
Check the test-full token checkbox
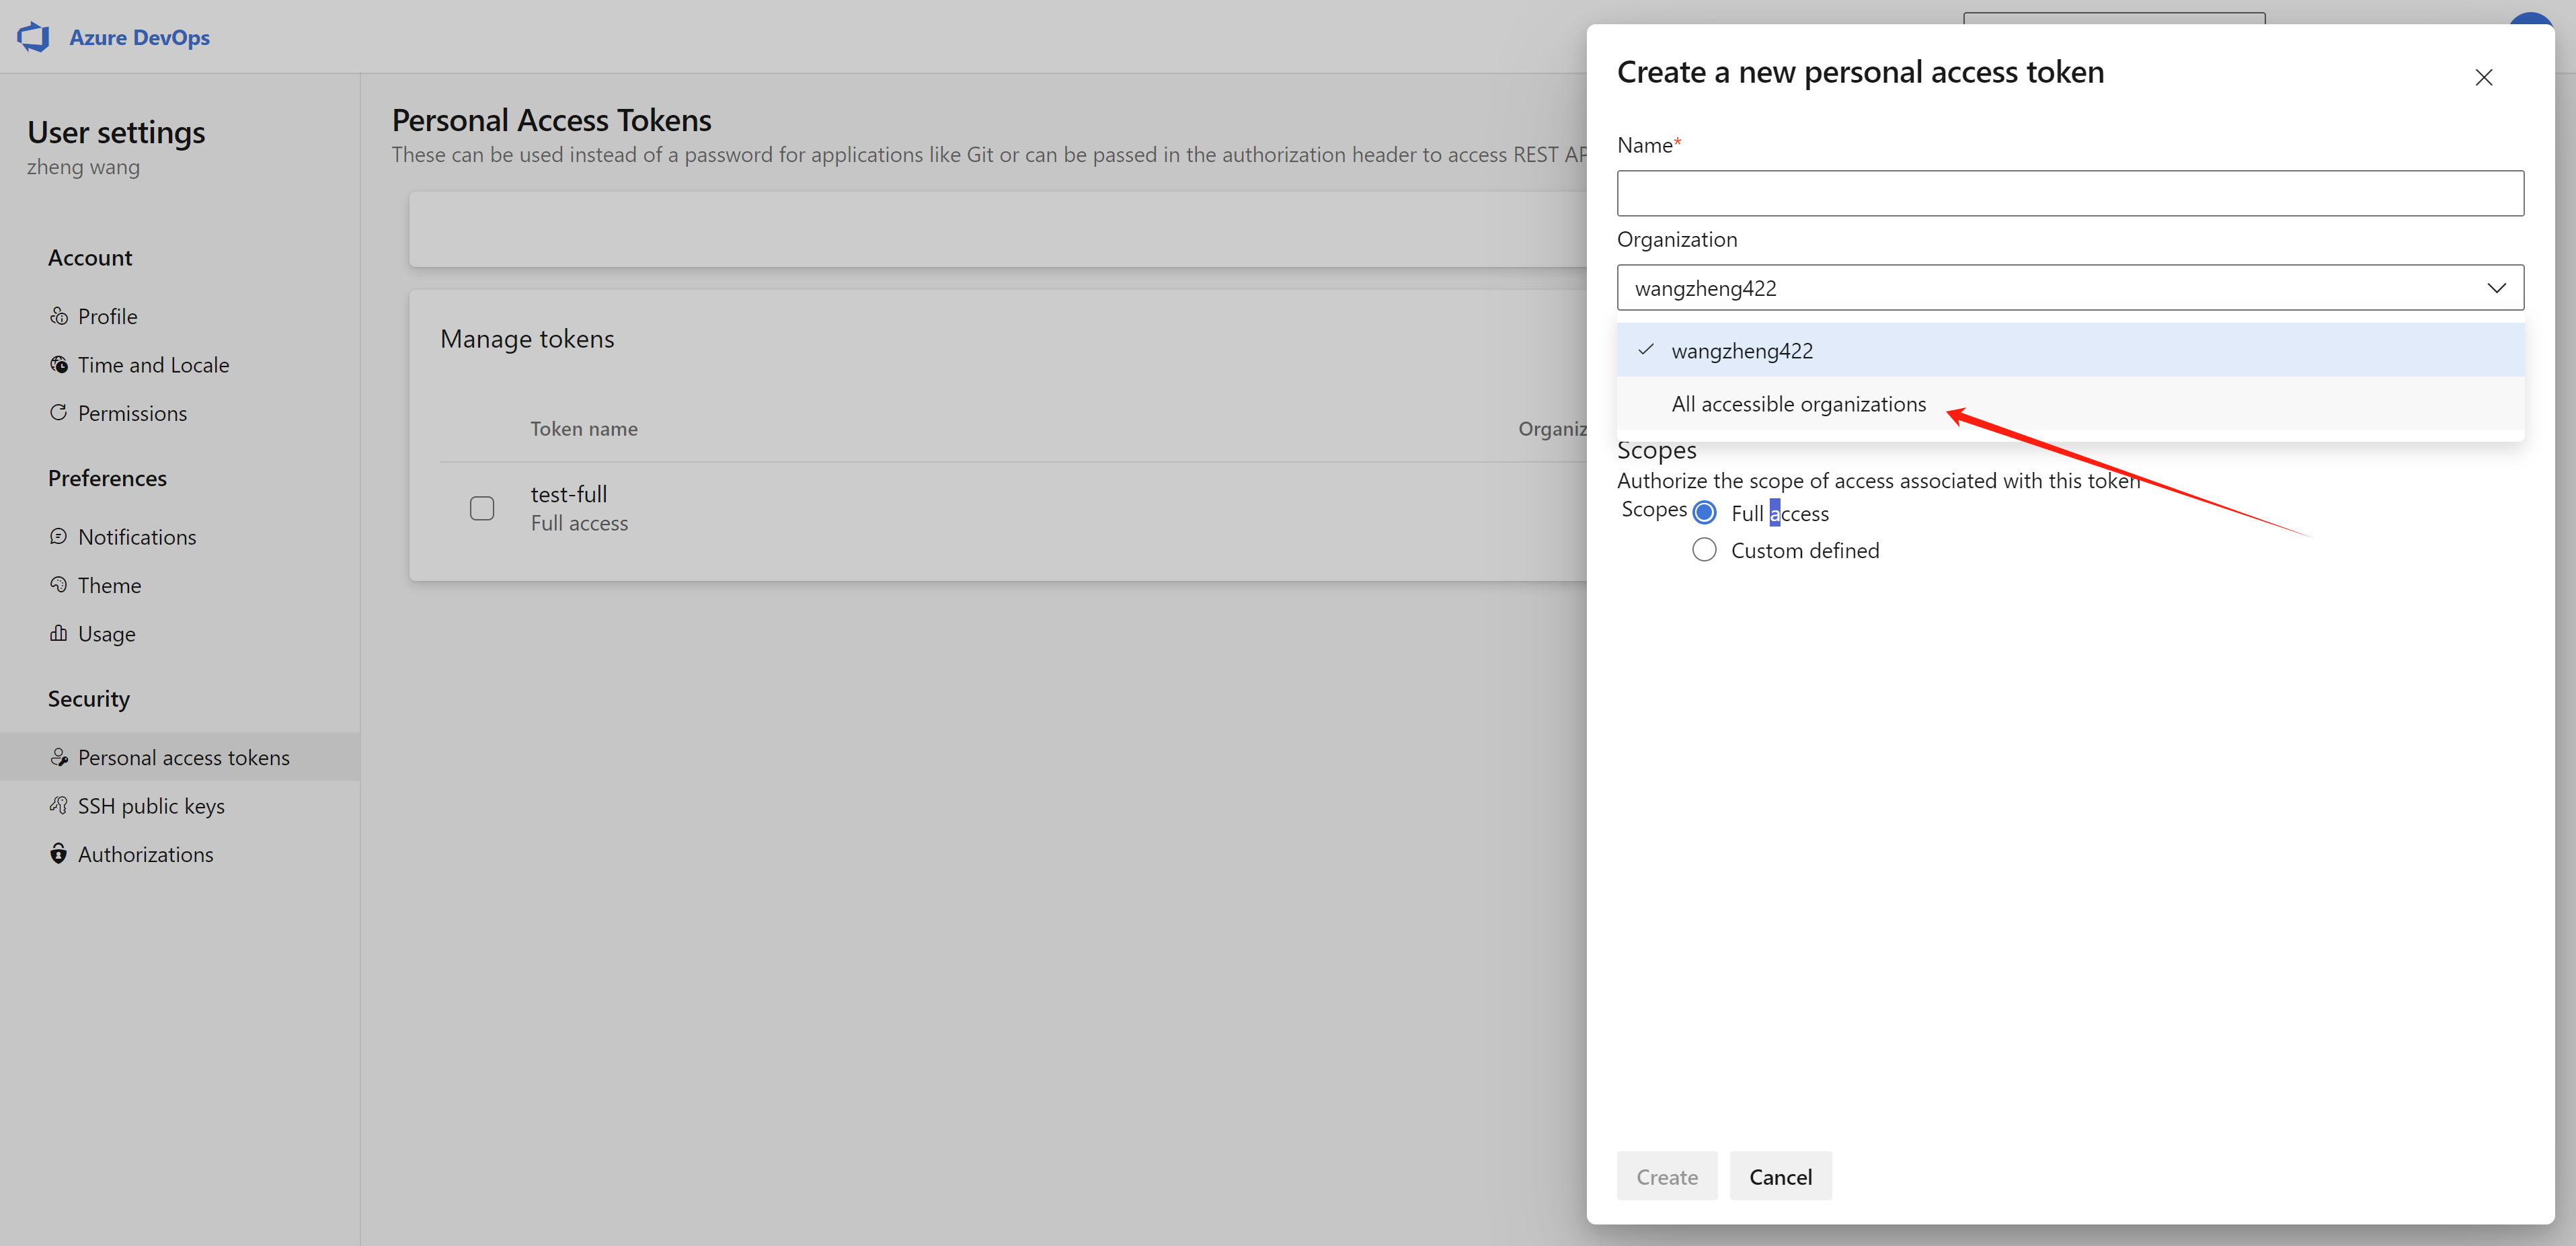[x=482, y=508]
